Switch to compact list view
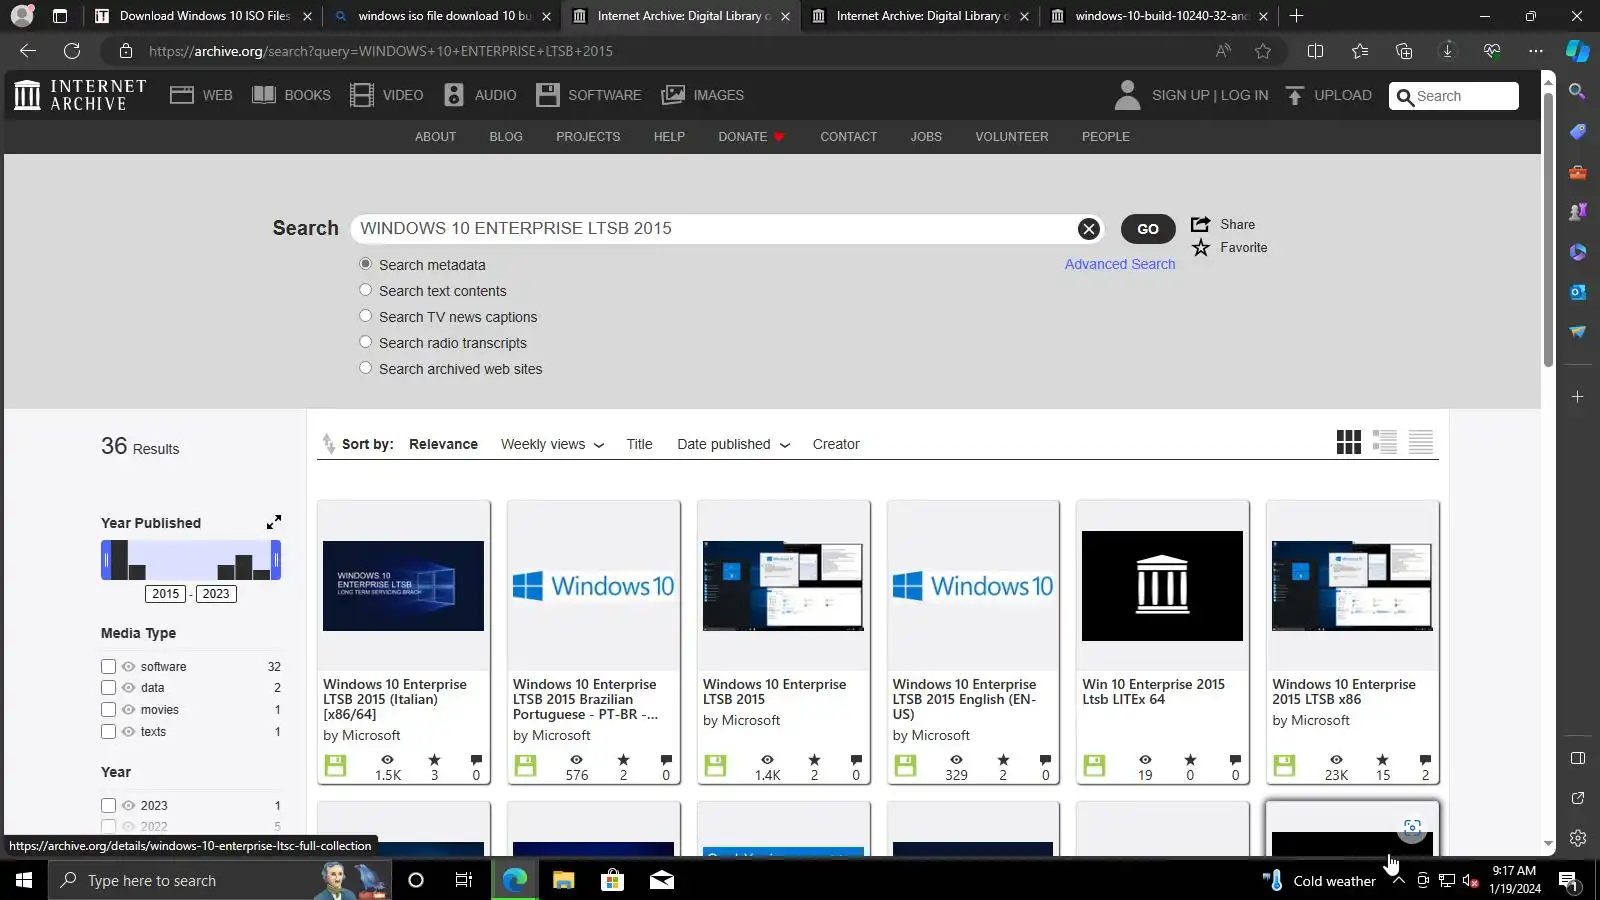This screenshot has height=900, width=1600. point(1421,442)
